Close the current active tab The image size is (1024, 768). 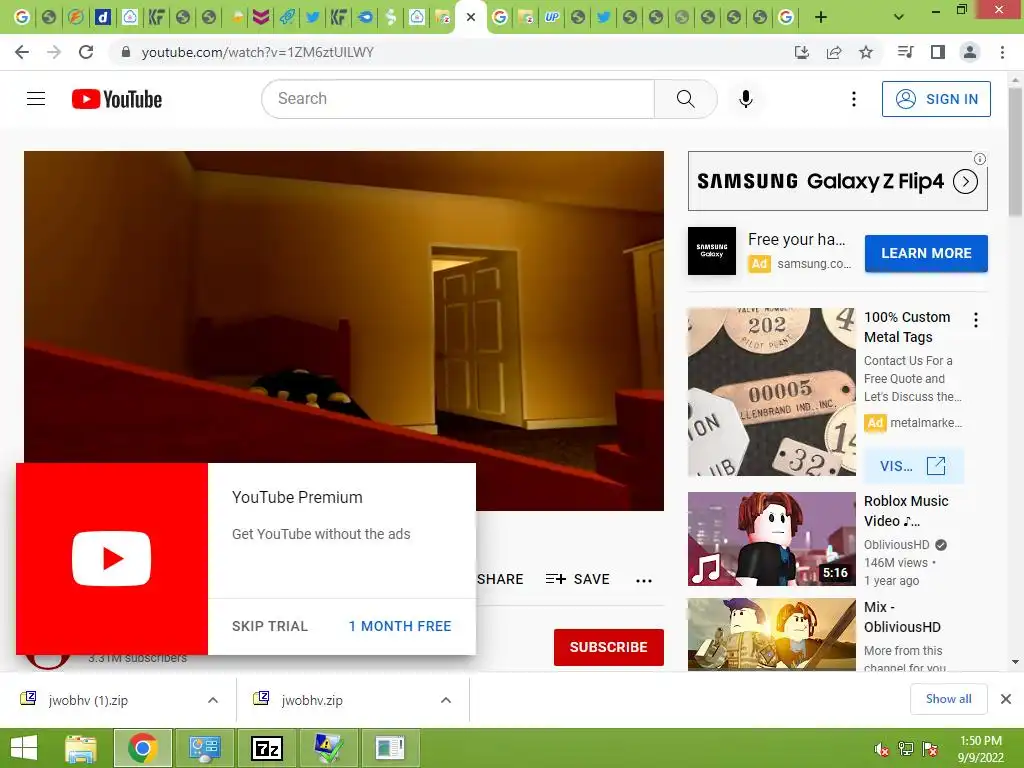(471, 17)
